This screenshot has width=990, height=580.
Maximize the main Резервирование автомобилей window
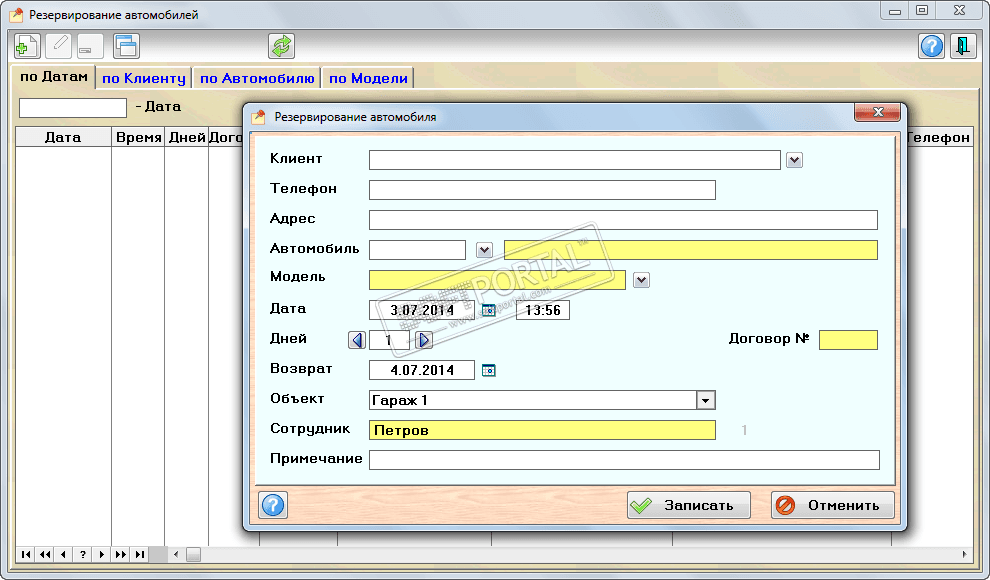point(922,11)
